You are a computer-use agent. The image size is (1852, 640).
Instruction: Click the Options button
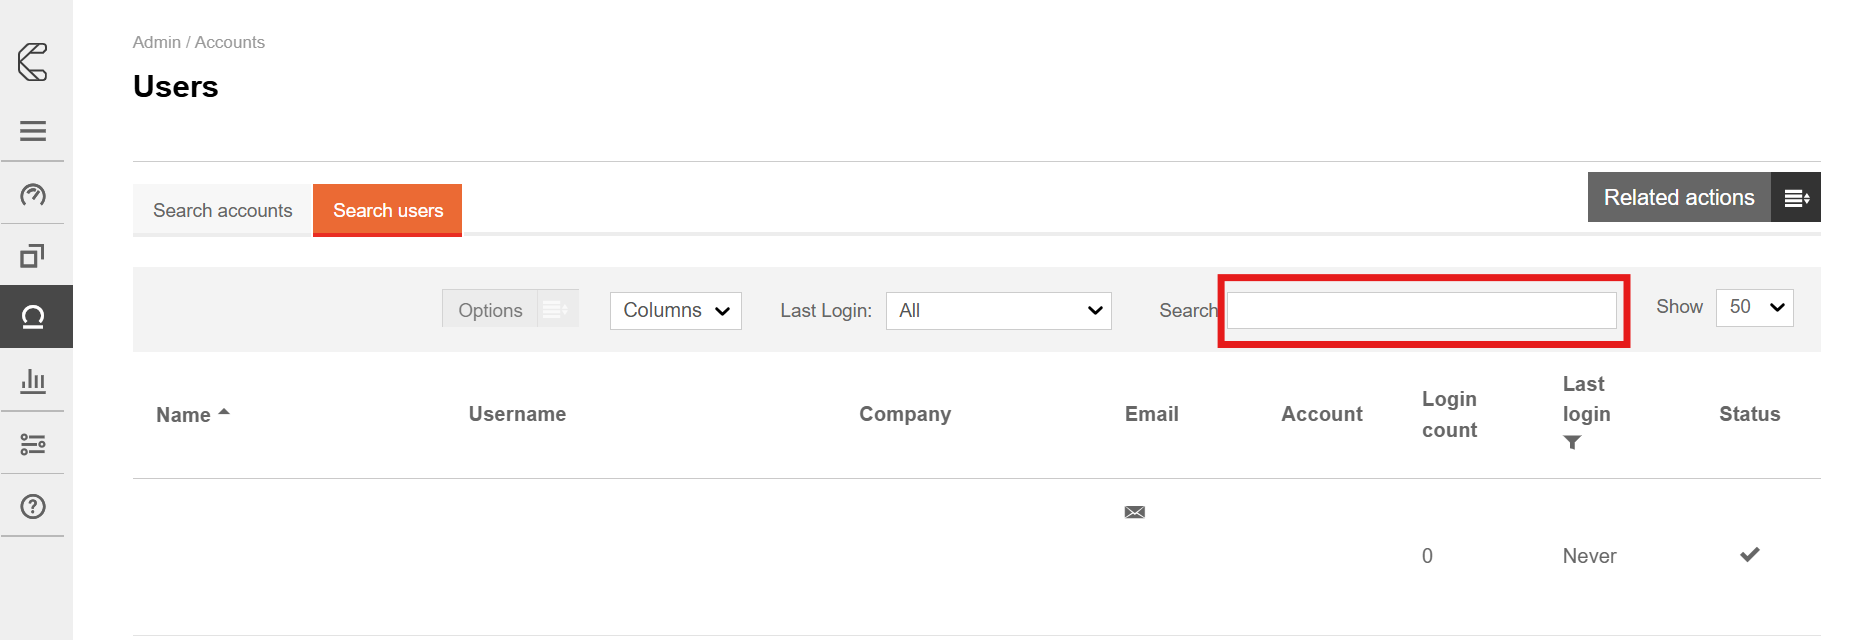(490, 311)
